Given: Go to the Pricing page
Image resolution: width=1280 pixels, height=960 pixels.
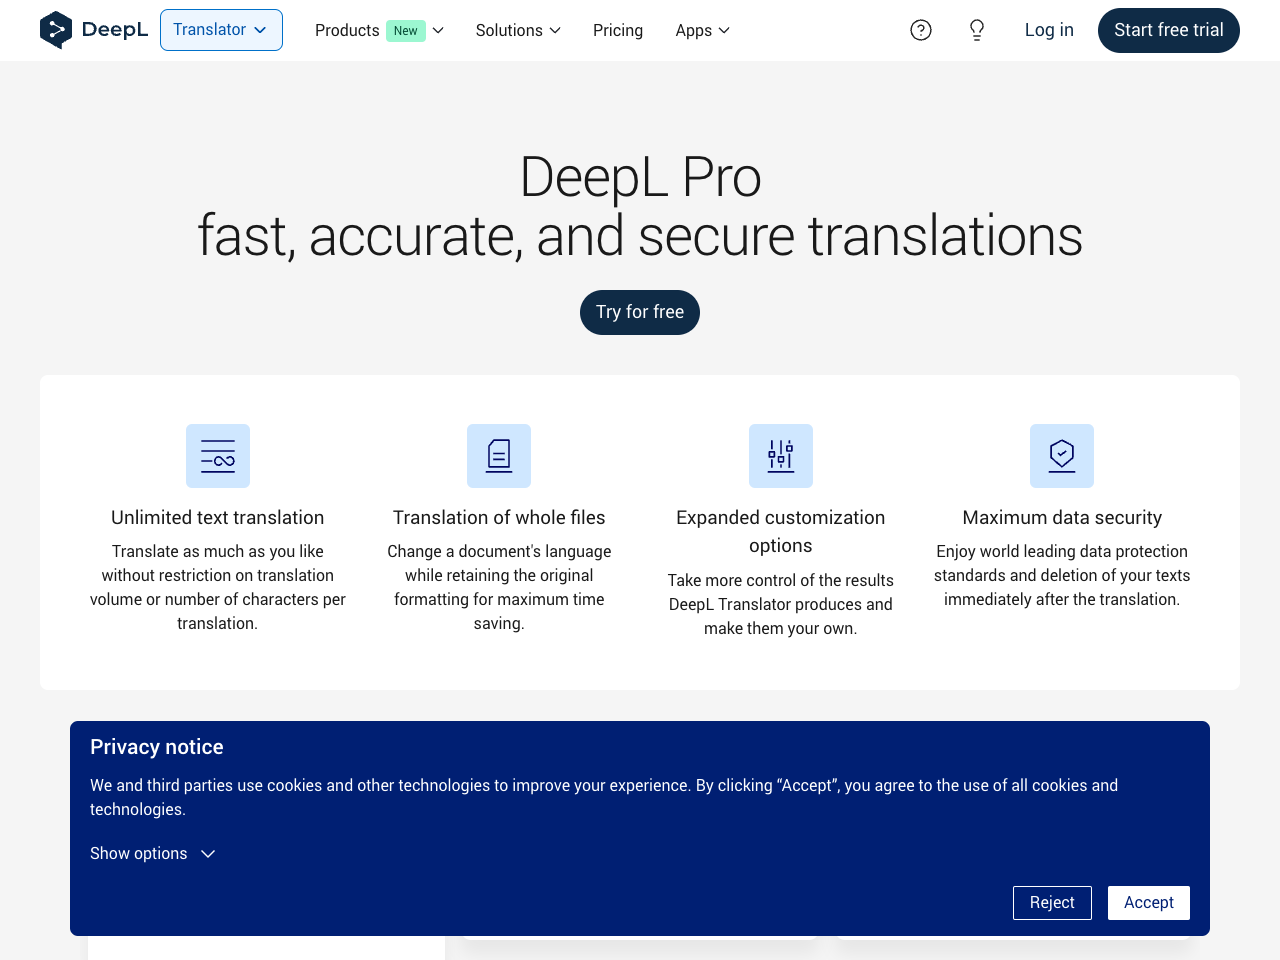Looking at the screenshot, I should 618,30.
